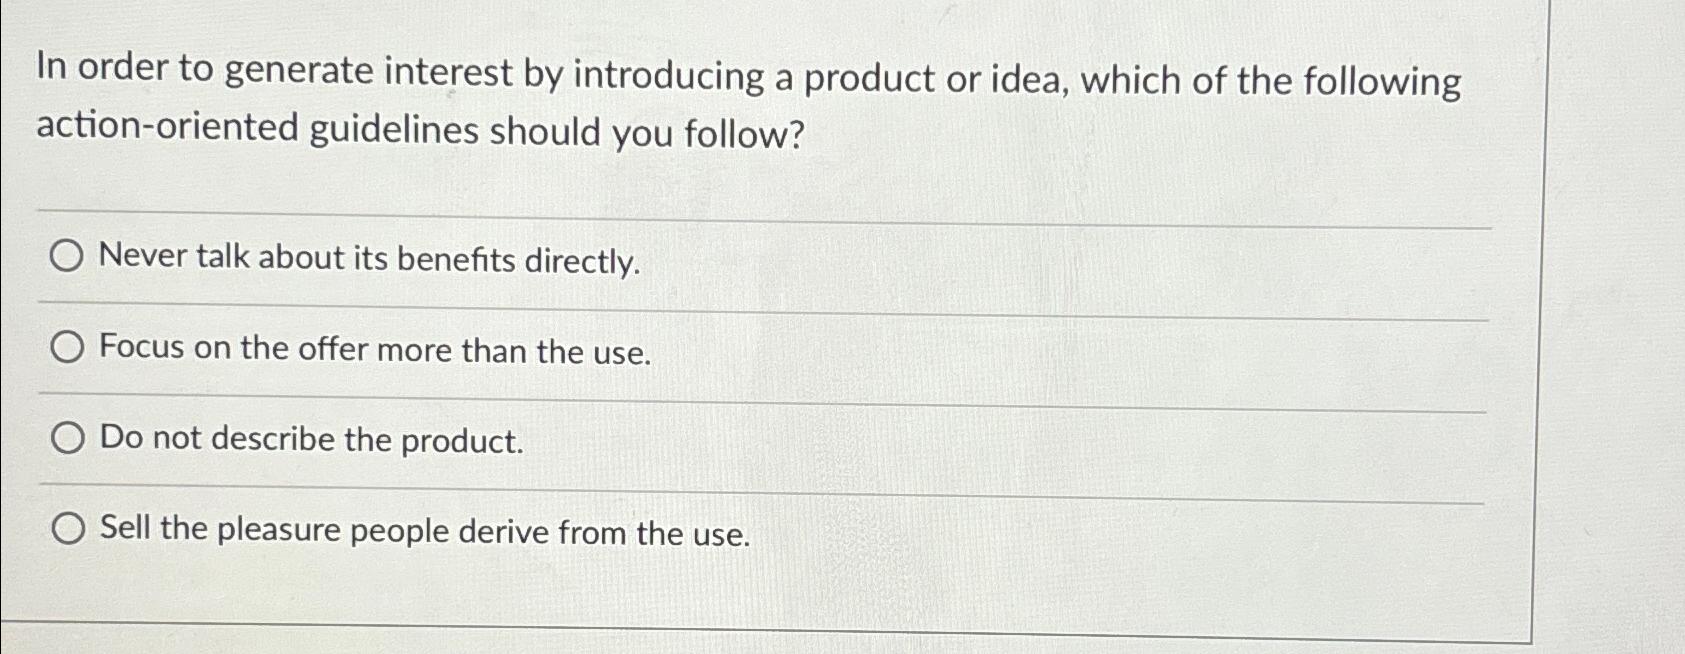Select the radio button for 'Focus on the offer more than the use'

pos(67,347)
